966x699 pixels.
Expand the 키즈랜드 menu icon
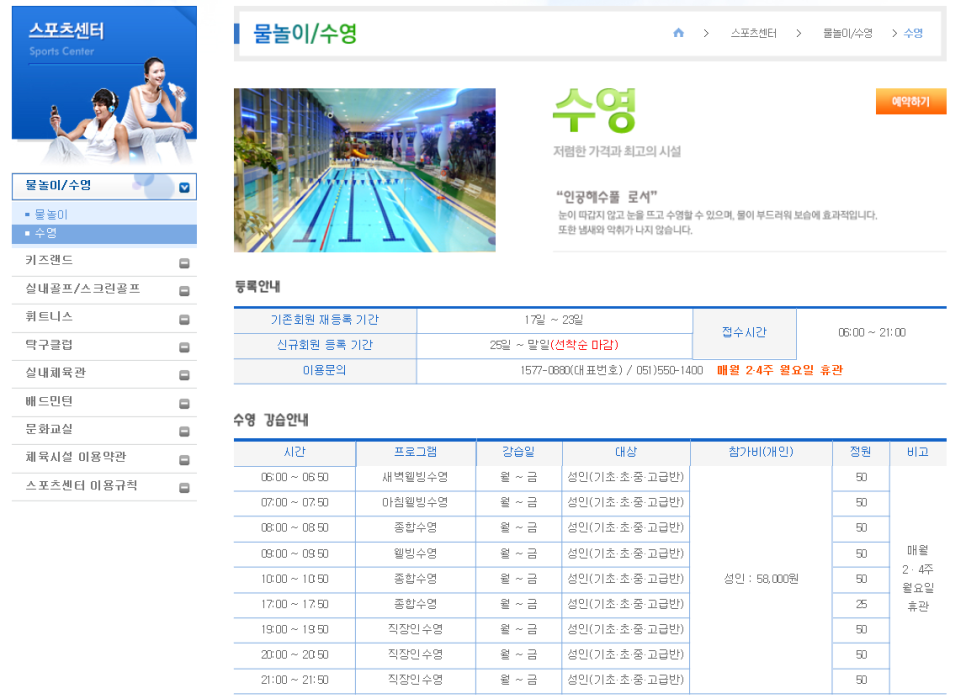click(x=184, y=263)
